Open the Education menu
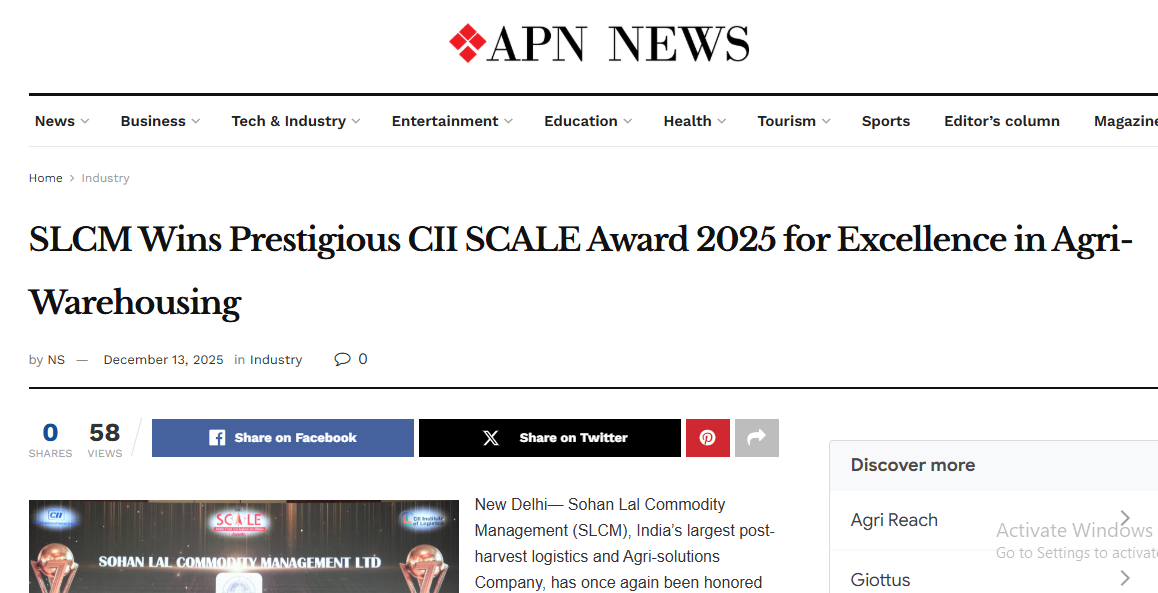 (x=587, y=121)
